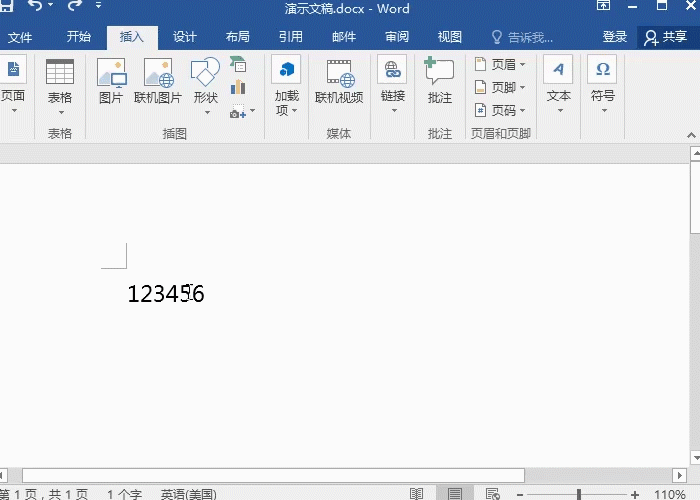
Task: Click the vertical scrollbar up arrow
Action: point(696,154)
